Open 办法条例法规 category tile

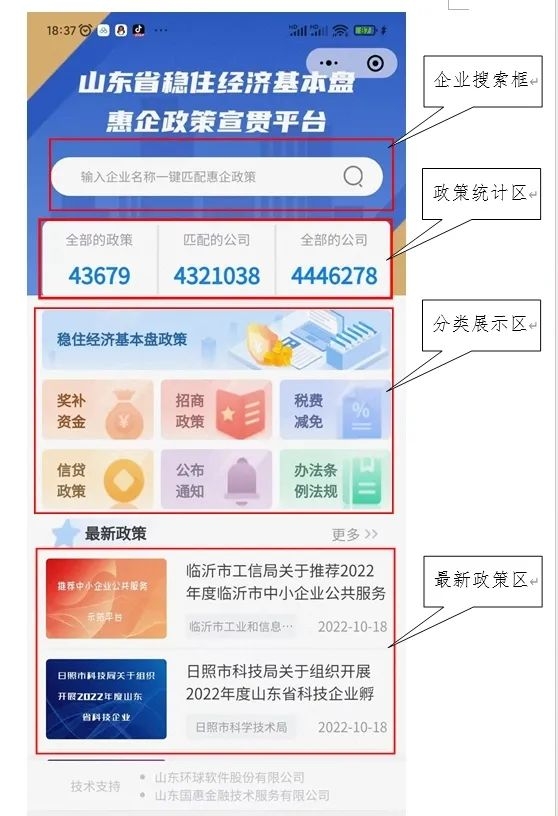point(335,479)
